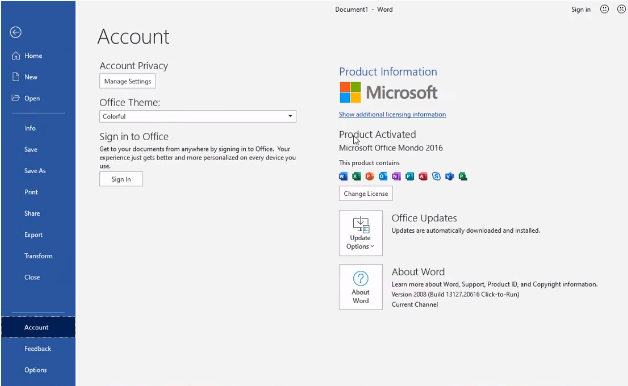
Task: Select Save As in the sidebar
Action: [35, 171]
